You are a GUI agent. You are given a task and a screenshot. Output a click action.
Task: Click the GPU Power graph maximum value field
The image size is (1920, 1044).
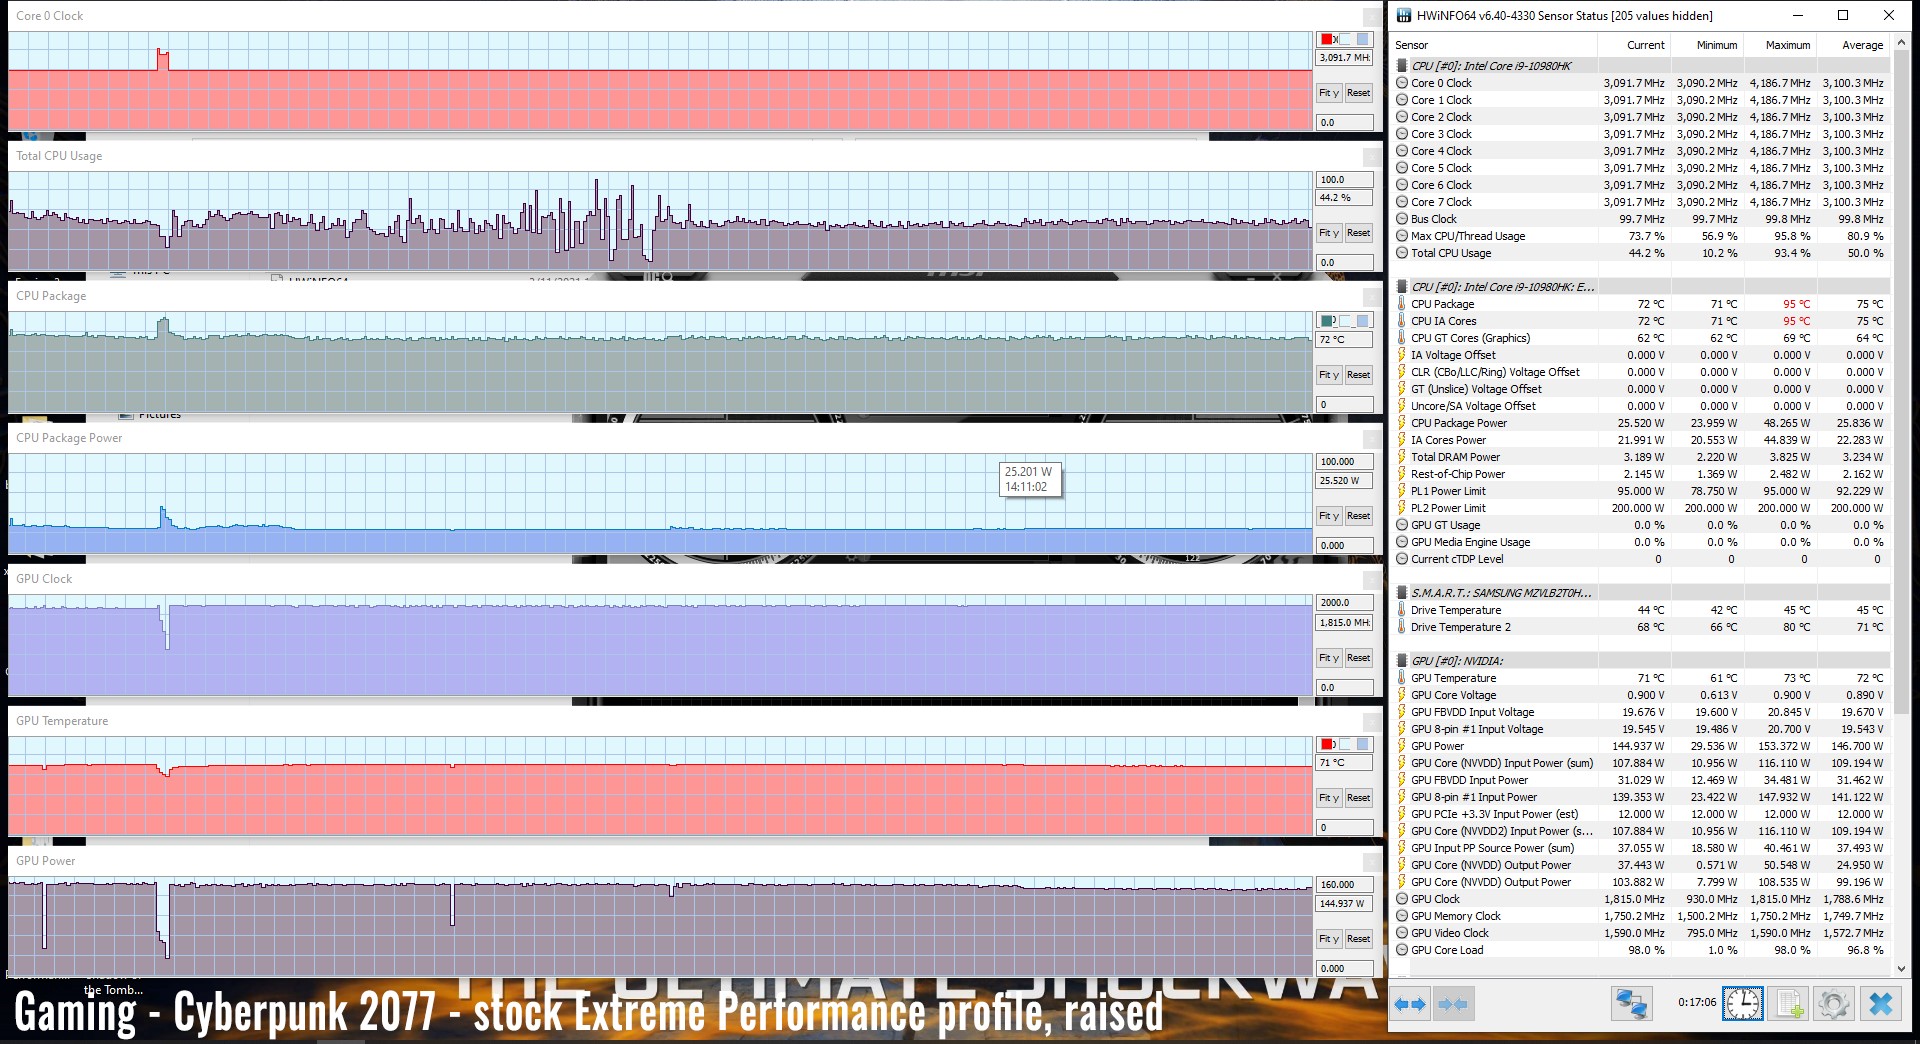click(1343, 885)
